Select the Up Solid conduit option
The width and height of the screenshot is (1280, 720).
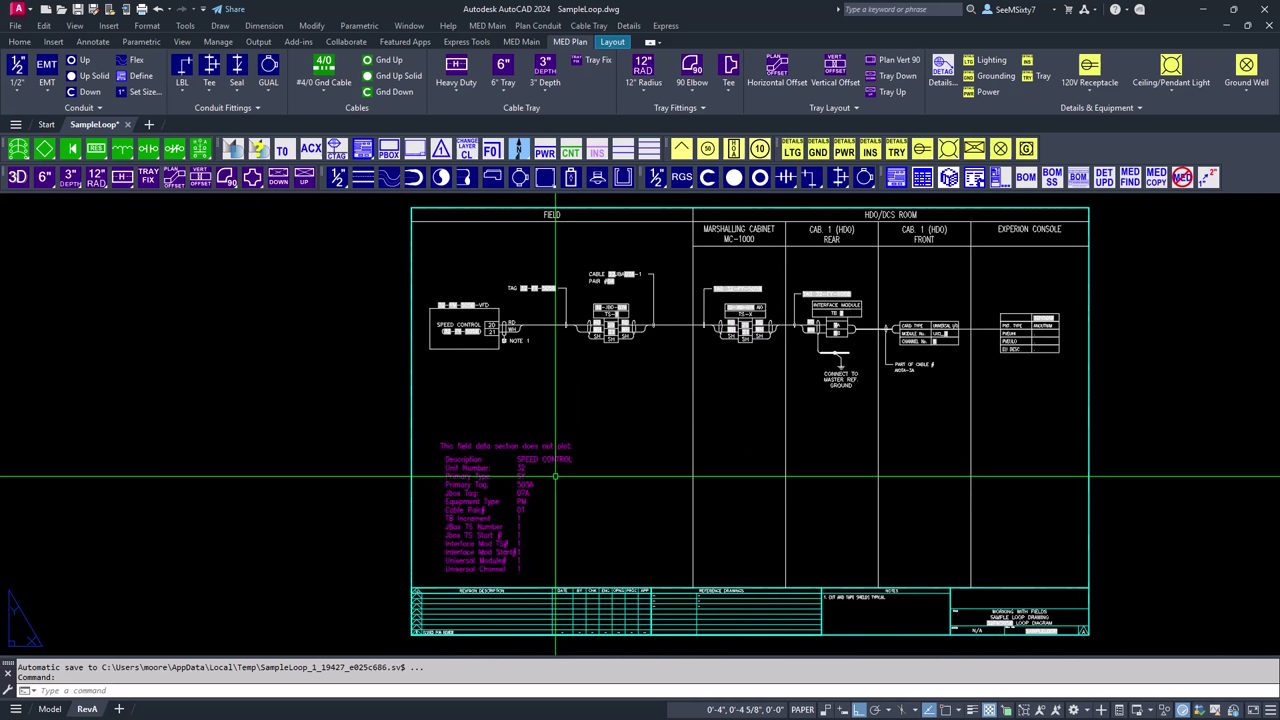tap(87, 76)
